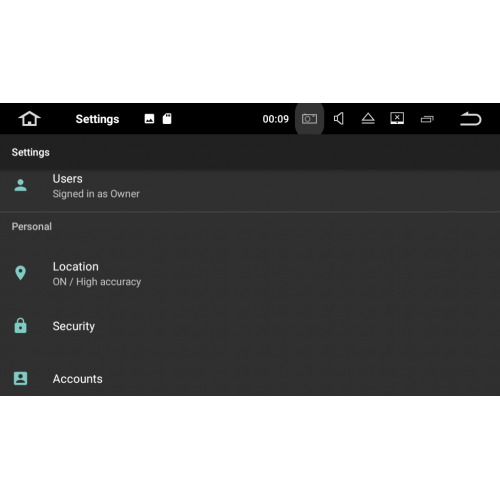The width and height of the screenshot is (500, 500).
Task: Open Accounts settings
Action: [250, 379]
